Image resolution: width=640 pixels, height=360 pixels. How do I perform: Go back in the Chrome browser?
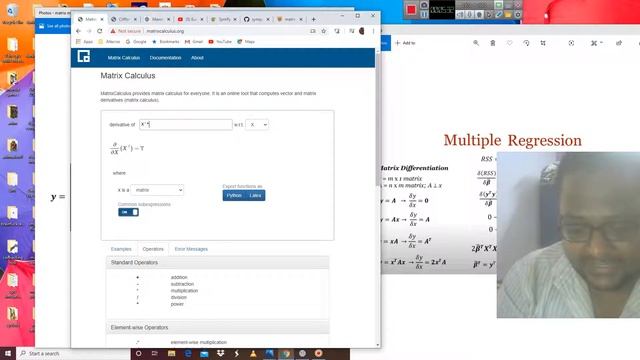click(x=78, y=31)
